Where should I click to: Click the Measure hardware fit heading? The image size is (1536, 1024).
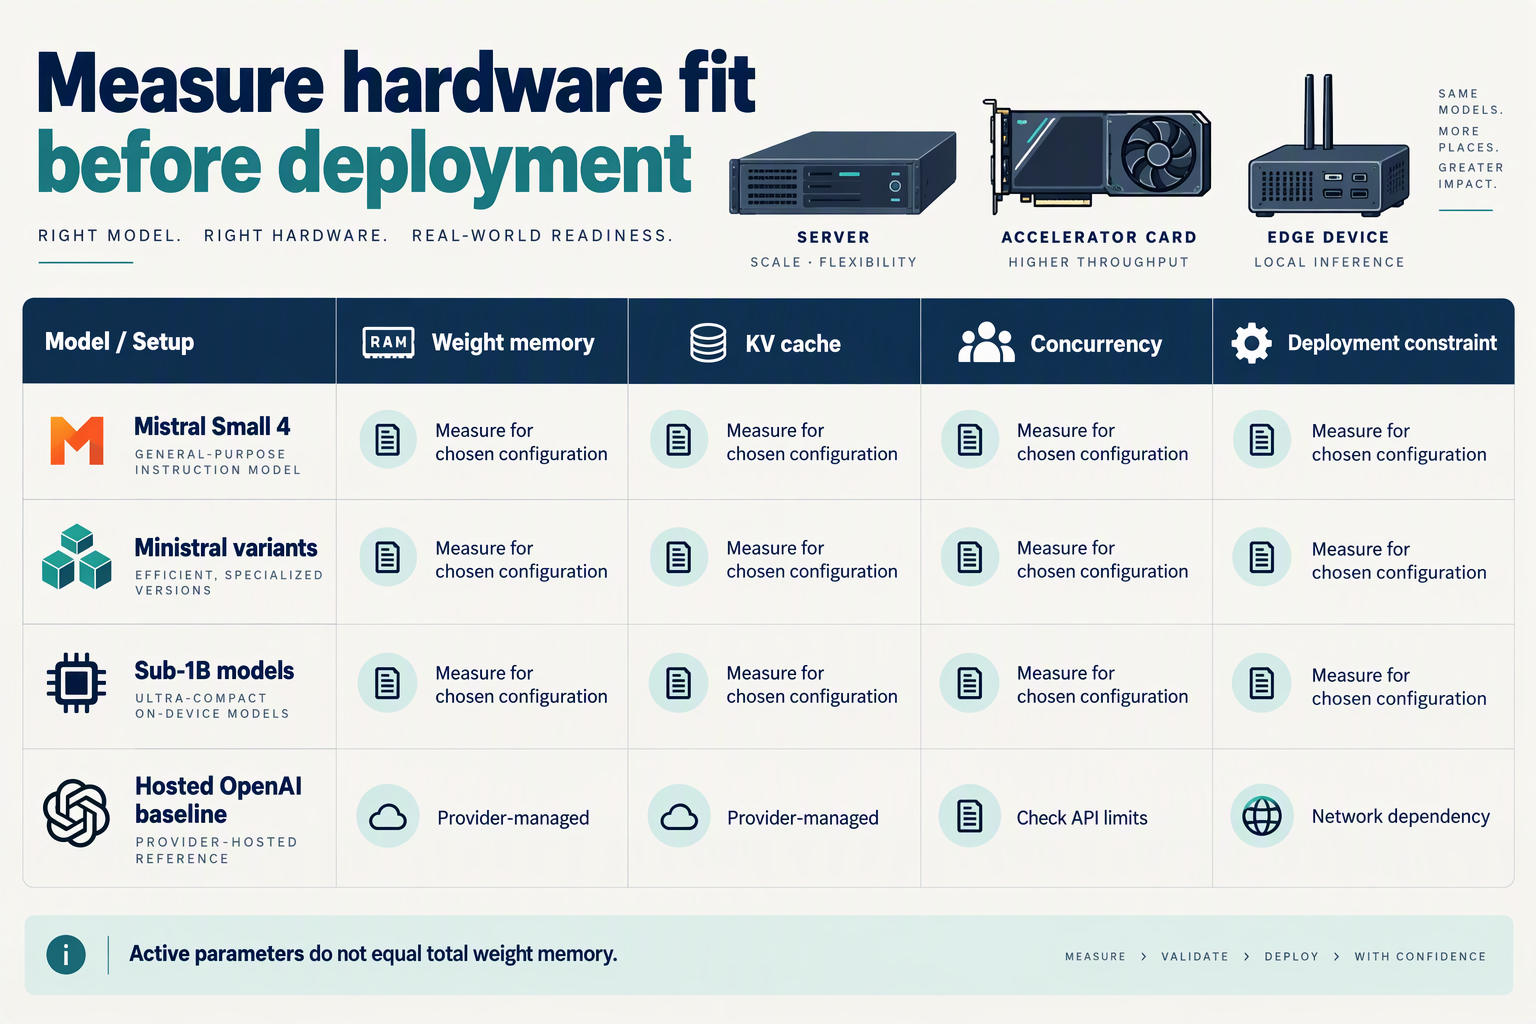tap(396, 83)
